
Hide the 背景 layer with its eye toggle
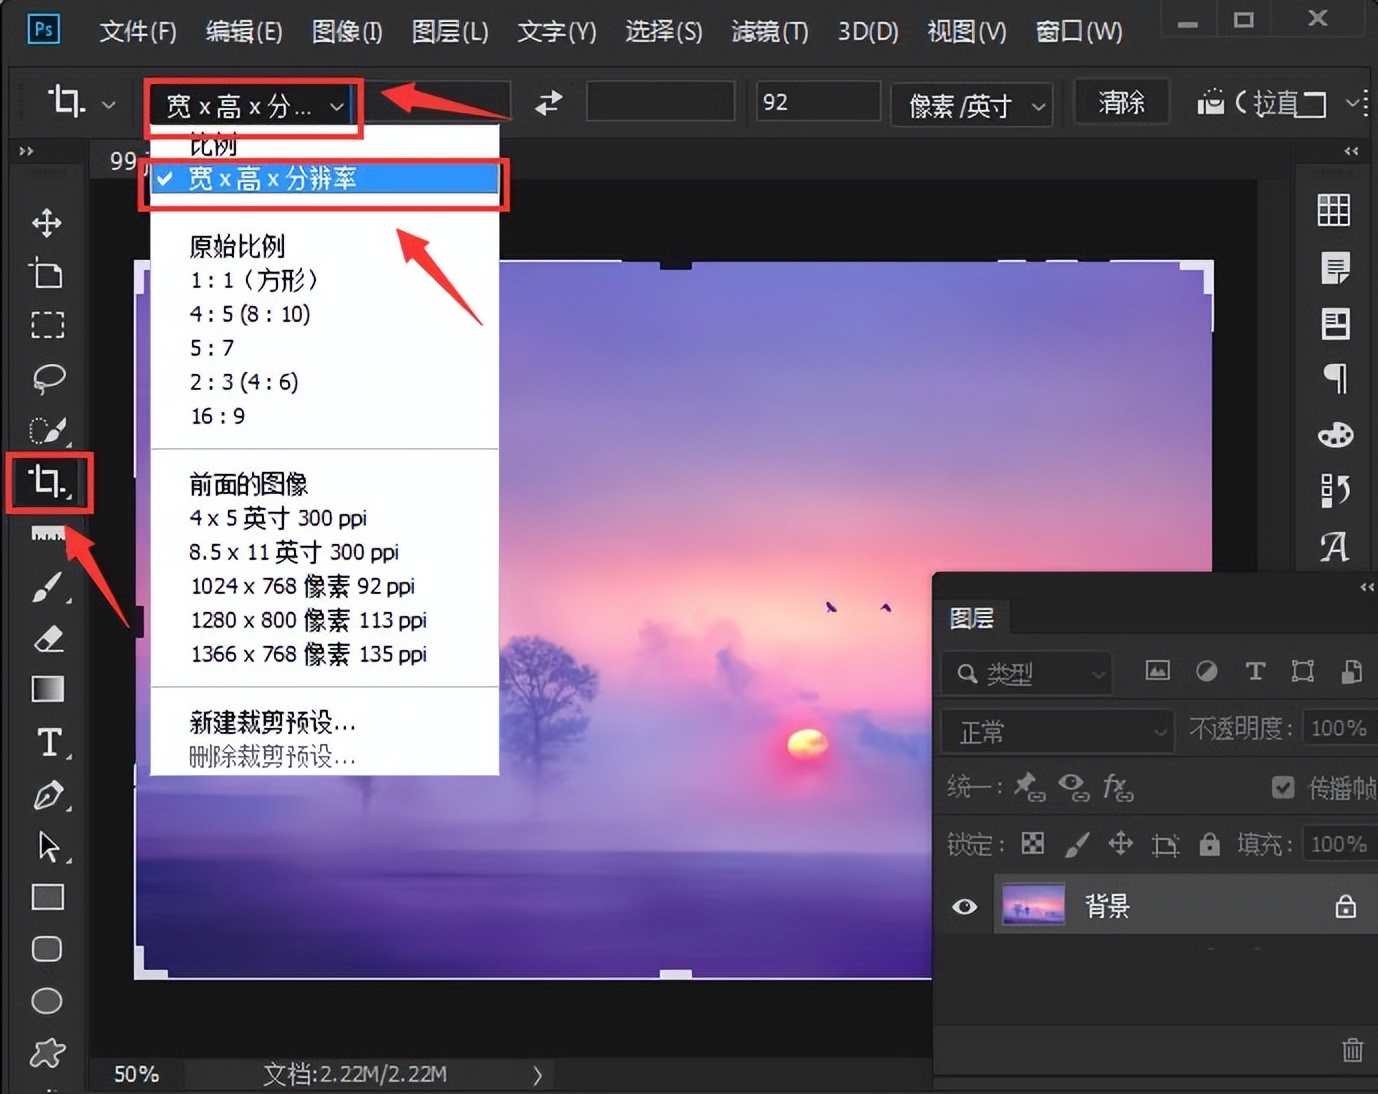[x=963, y=905]
